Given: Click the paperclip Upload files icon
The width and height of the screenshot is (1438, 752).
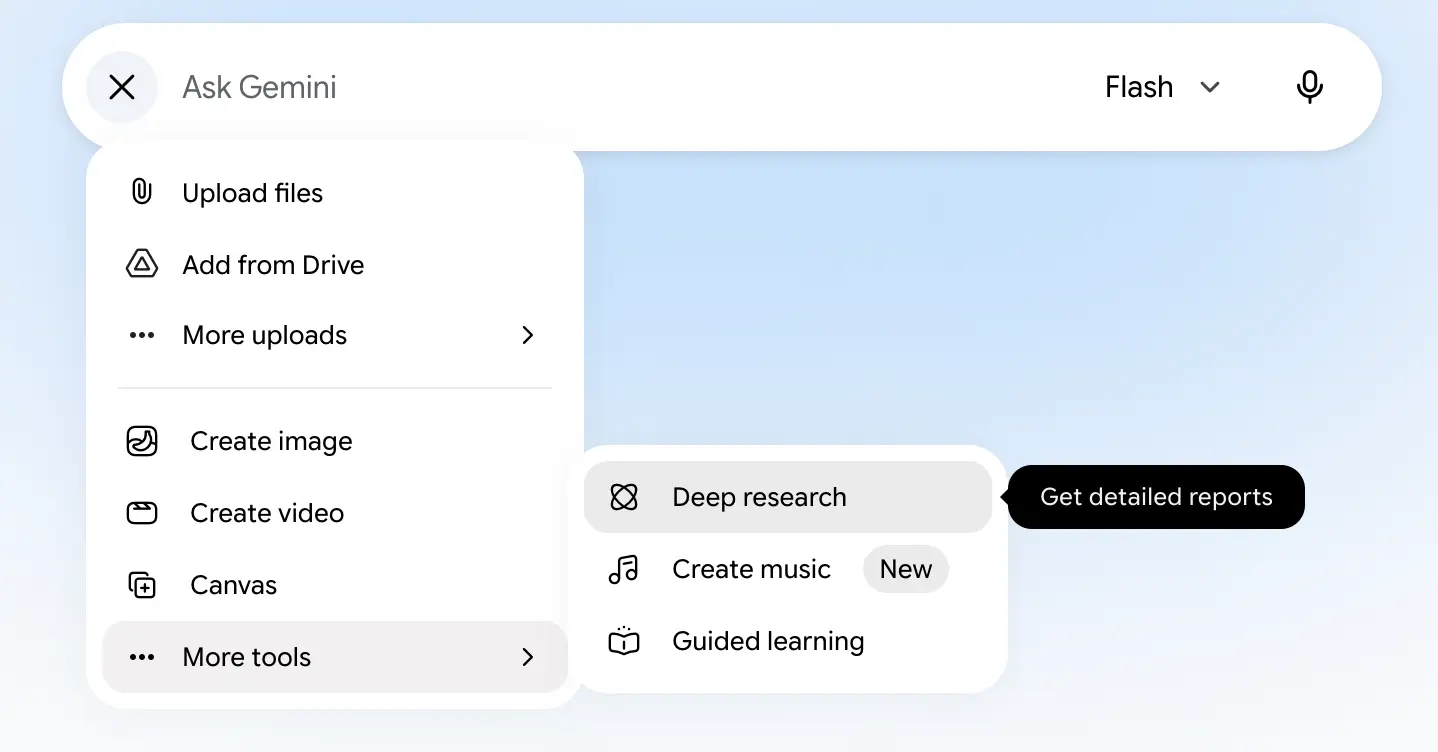Looking at the screenshot, I should pyautogui.click(x=142, y=192).
